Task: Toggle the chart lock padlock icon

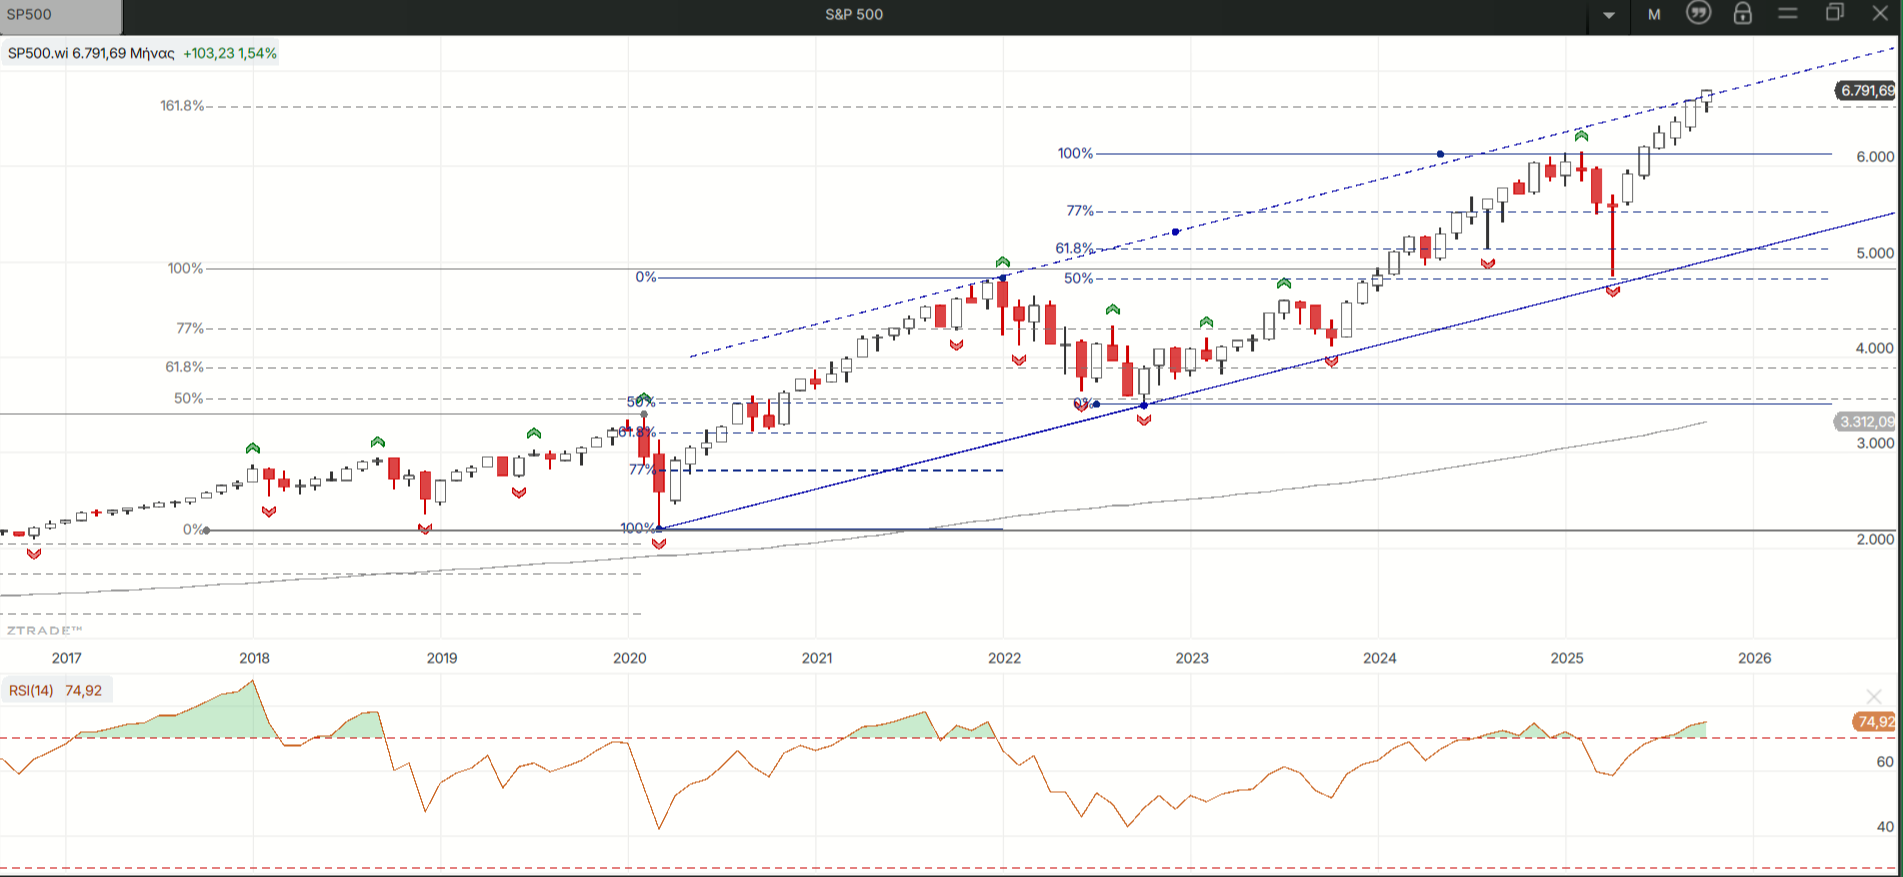Action: click(x=1742, y=14)
